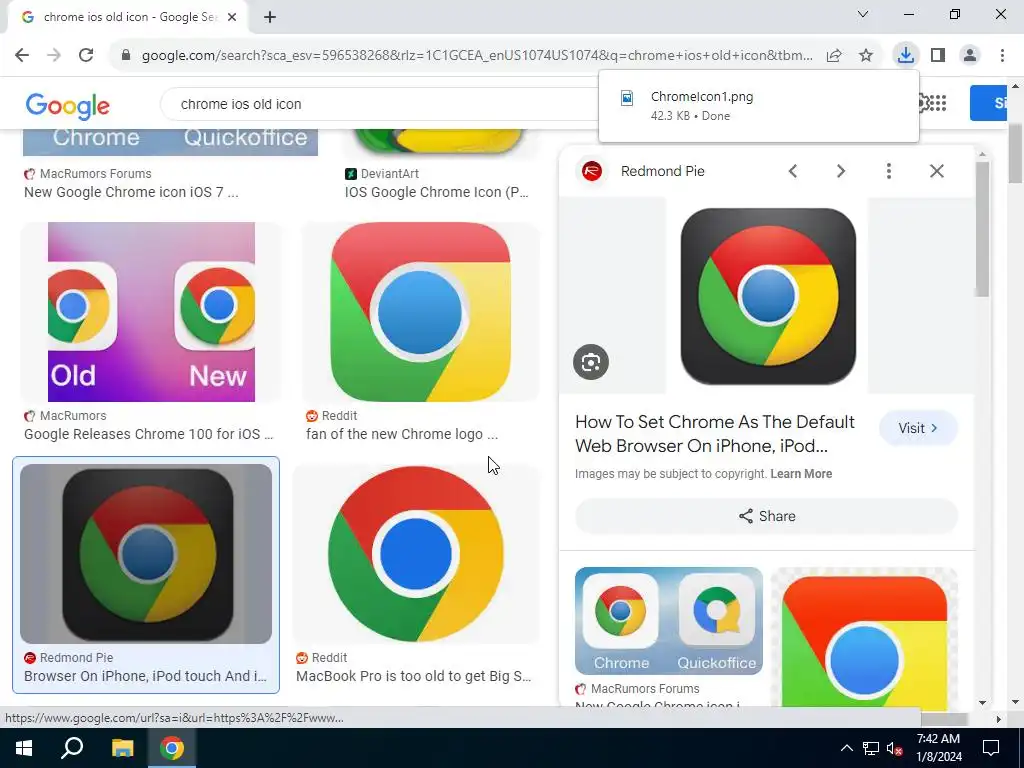Image resolution: width=1024 pixels, height=768 pixels.
Task: Open the notification center icon
Action: tap(991, 748)
